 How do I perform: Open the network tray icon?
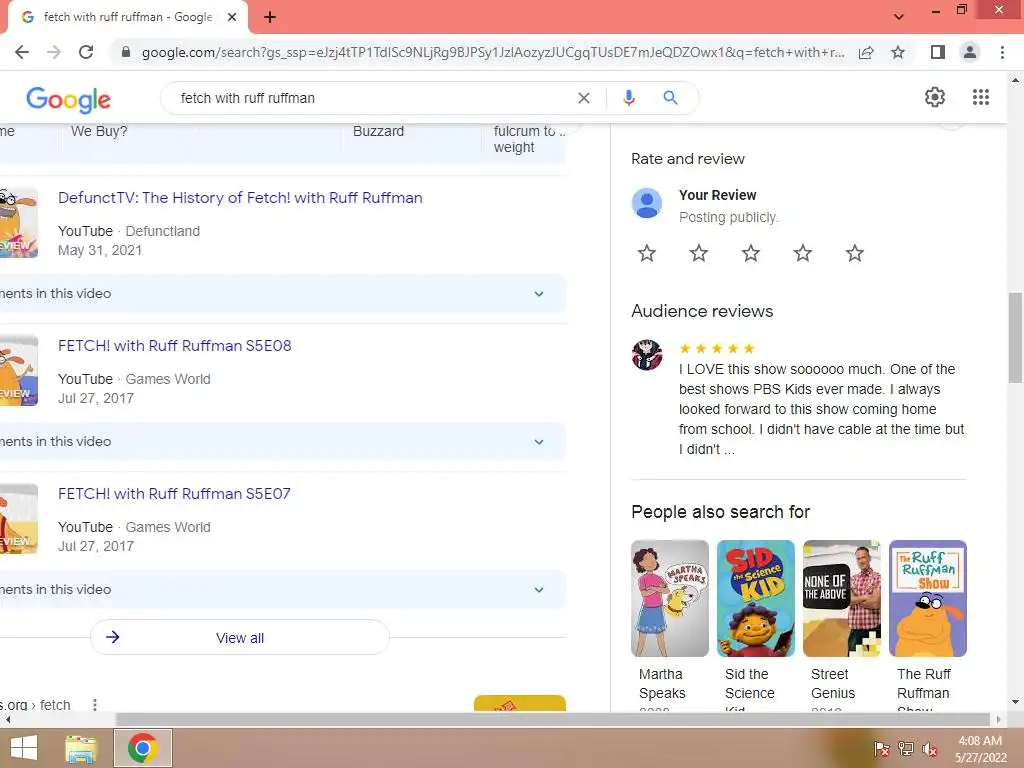tap(905, 748)
